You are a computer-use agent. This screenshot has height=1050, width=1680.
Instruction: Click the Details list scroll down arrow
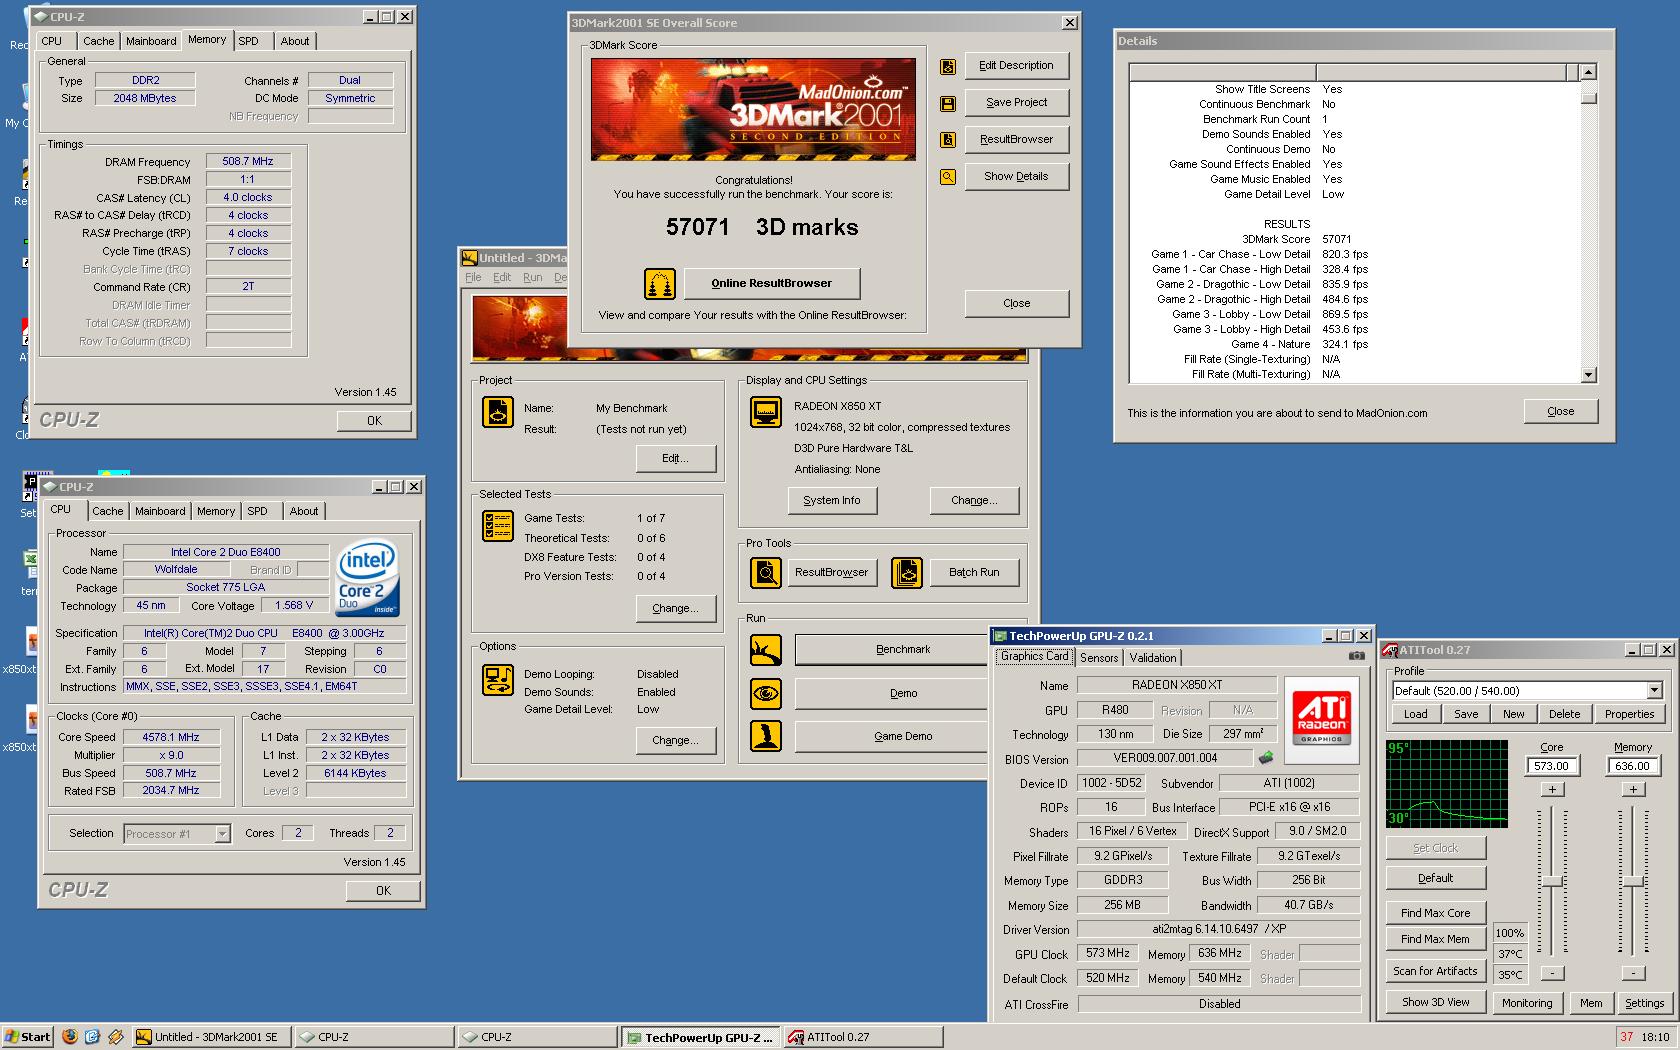[1589, 376]
